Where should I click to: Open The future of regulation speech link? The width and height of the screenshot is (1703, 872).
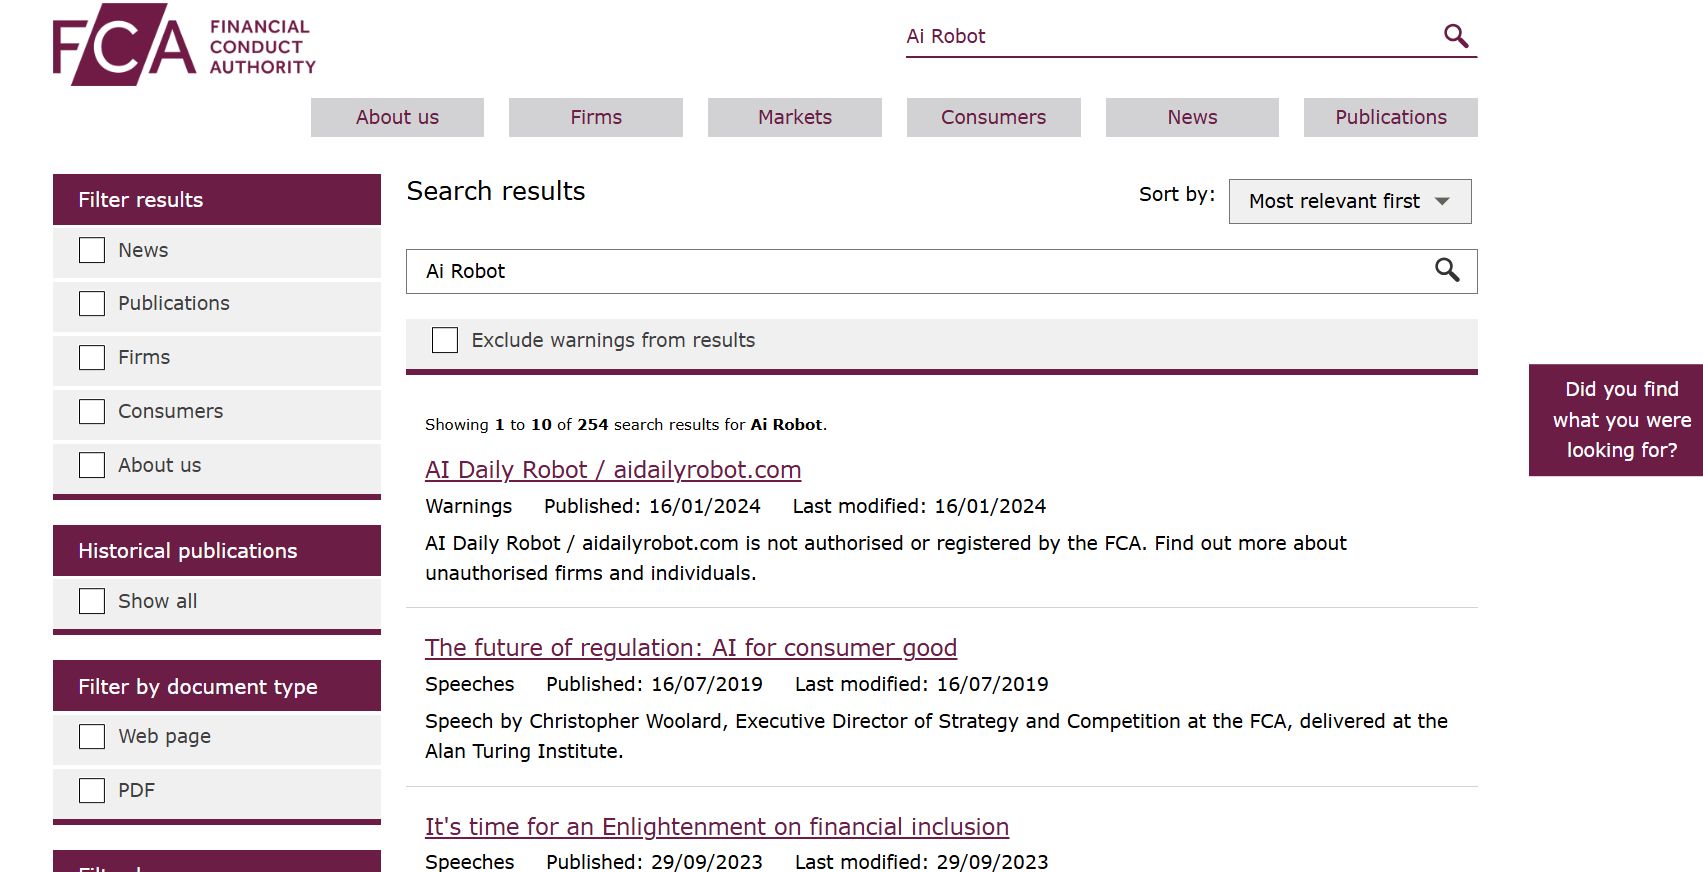691,648
